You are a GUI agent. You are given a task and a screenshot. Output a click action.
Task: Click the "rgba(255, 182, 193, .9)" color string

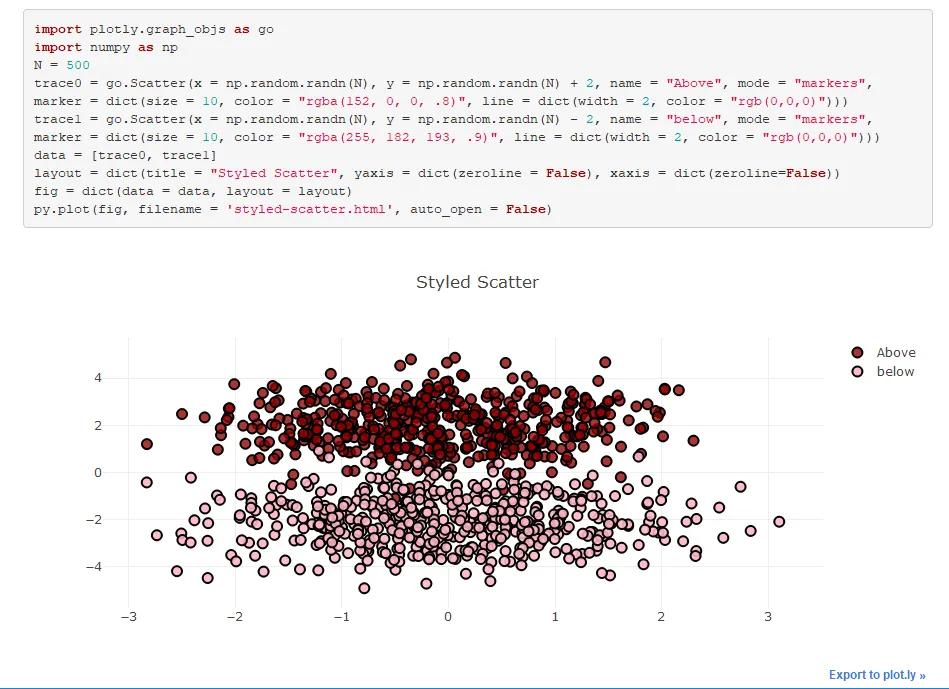pos(398,137)
